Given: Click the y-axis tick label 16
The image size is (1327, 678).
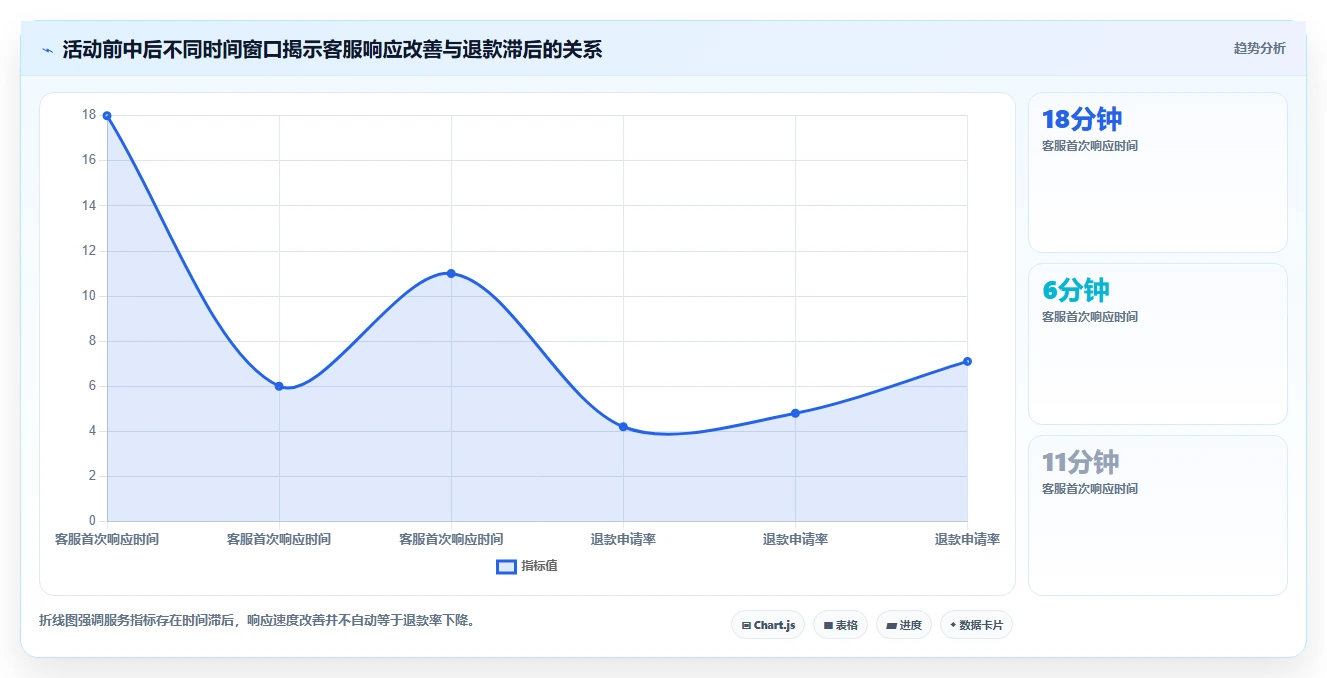Looking at the screenshot, I should coord(89,160).
